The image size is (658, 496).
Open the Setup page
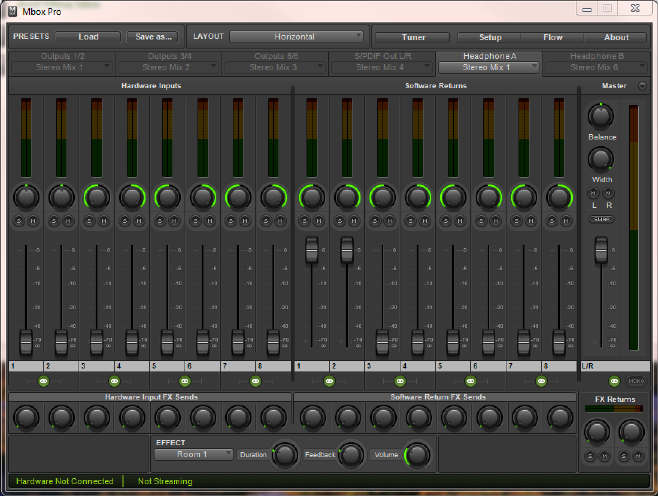click(489, 37)
